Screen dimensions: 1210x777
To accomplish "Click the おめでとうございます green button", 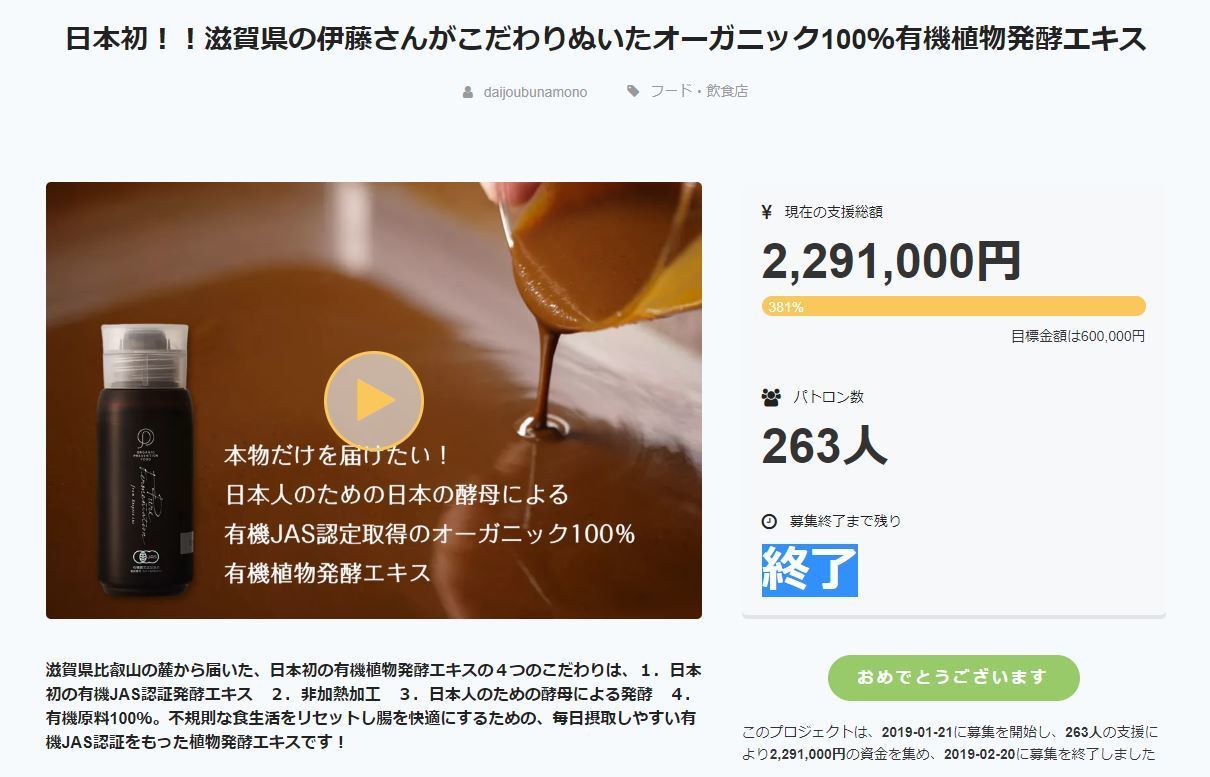I will (954, 678).
